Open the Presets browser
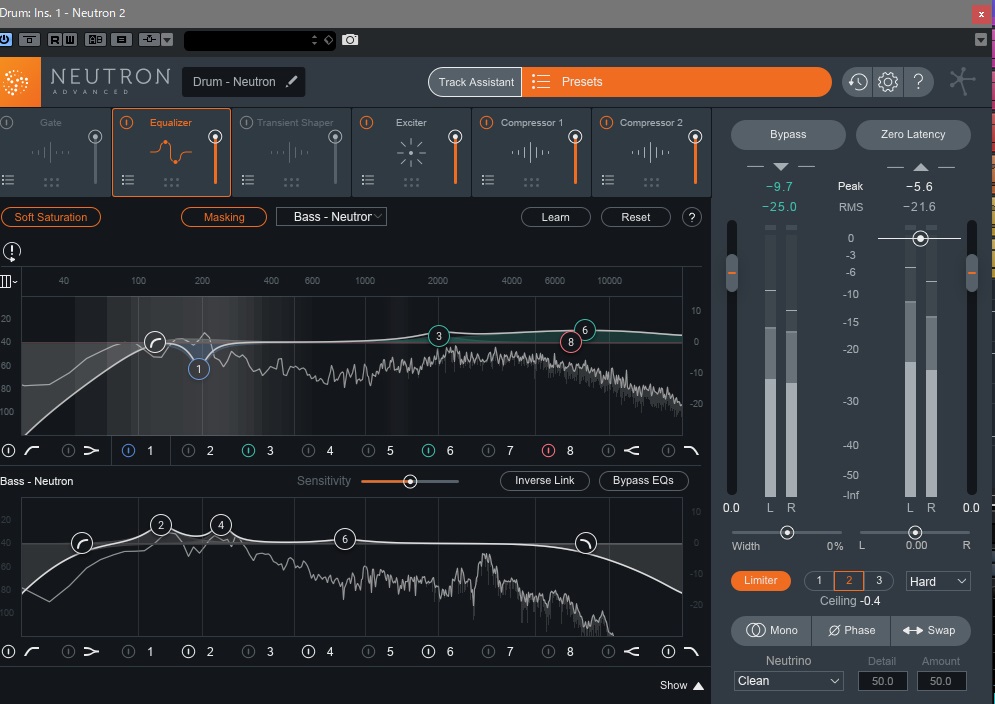This screenshot has width=995, height=704. coord(676,82)
